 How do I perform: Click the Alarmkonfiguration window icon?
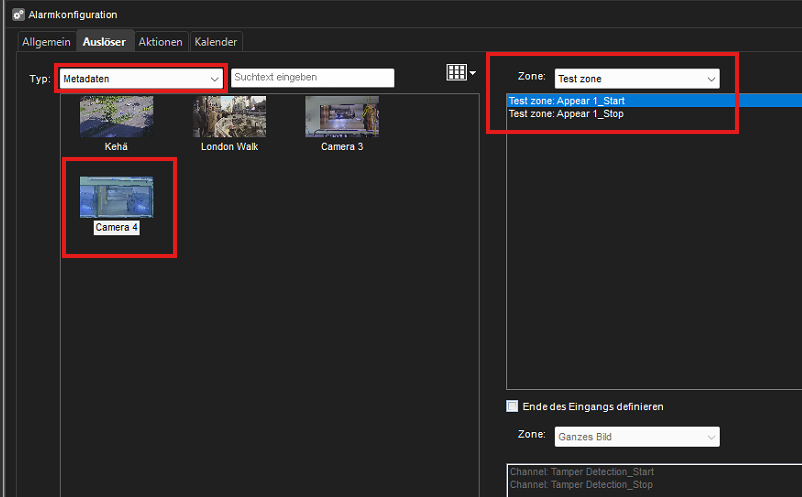click(18, 14)
